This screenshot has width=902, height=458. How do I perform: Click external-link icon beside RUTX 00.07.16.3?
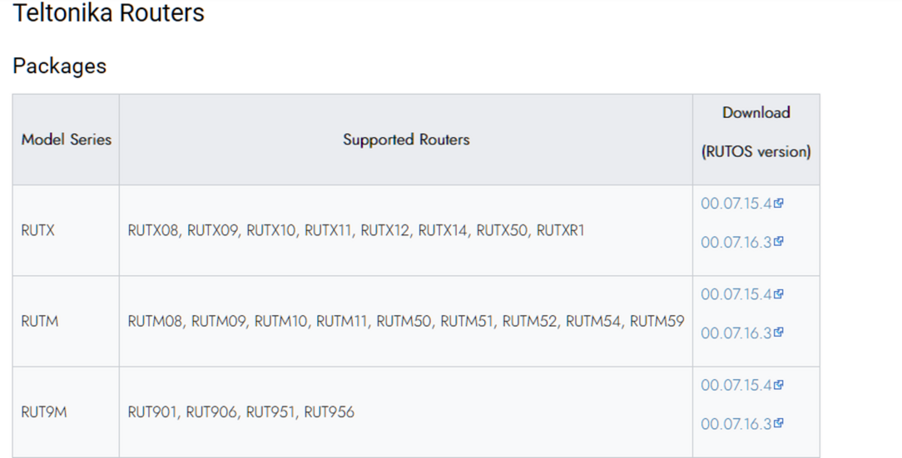pos(778,242)
